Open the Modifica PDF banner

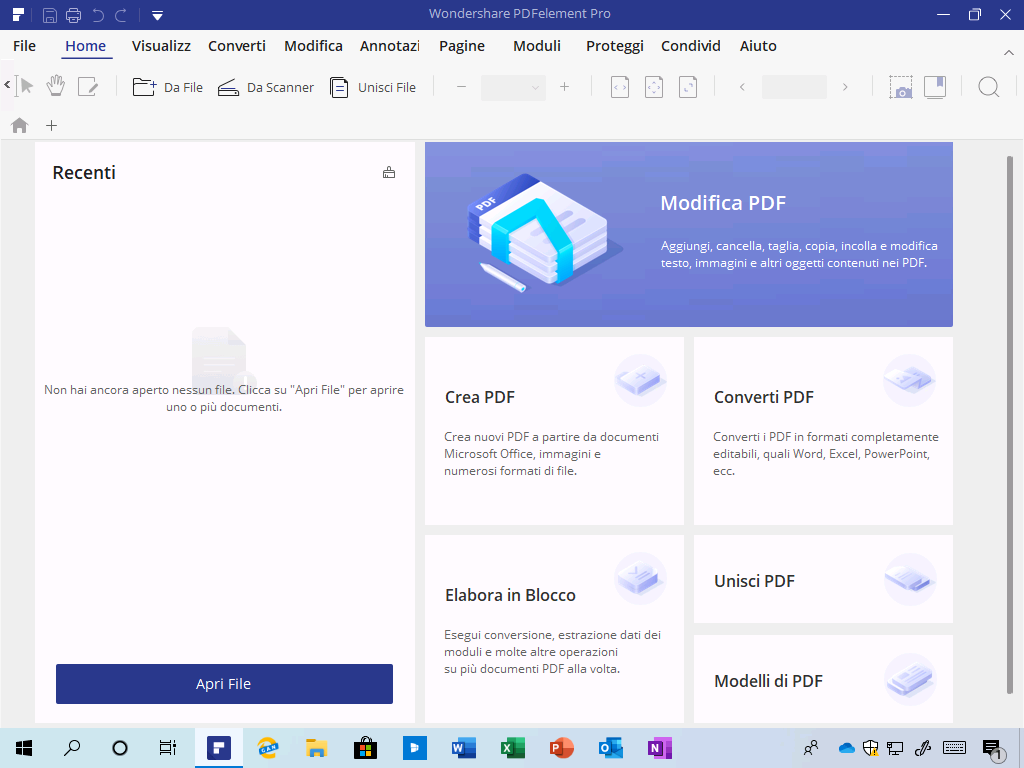click(x=688, y=234)
